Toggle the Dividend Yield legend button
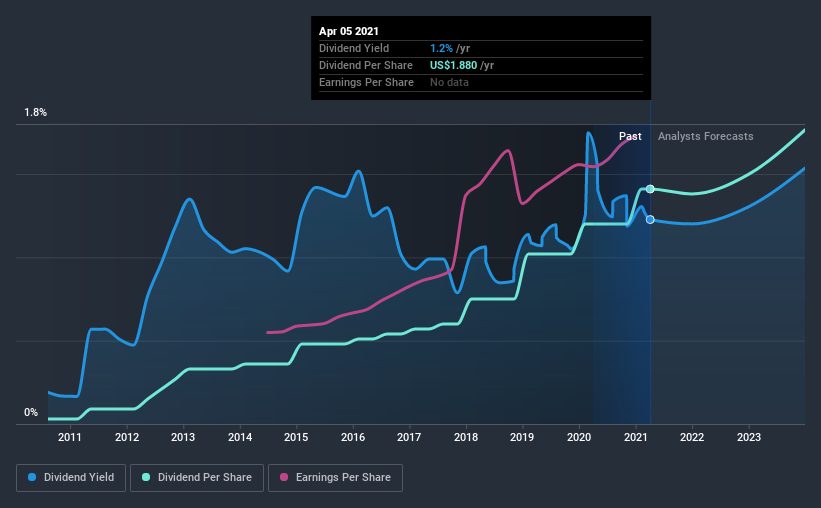This screenshot has height=508, width=821. (71, 478)
